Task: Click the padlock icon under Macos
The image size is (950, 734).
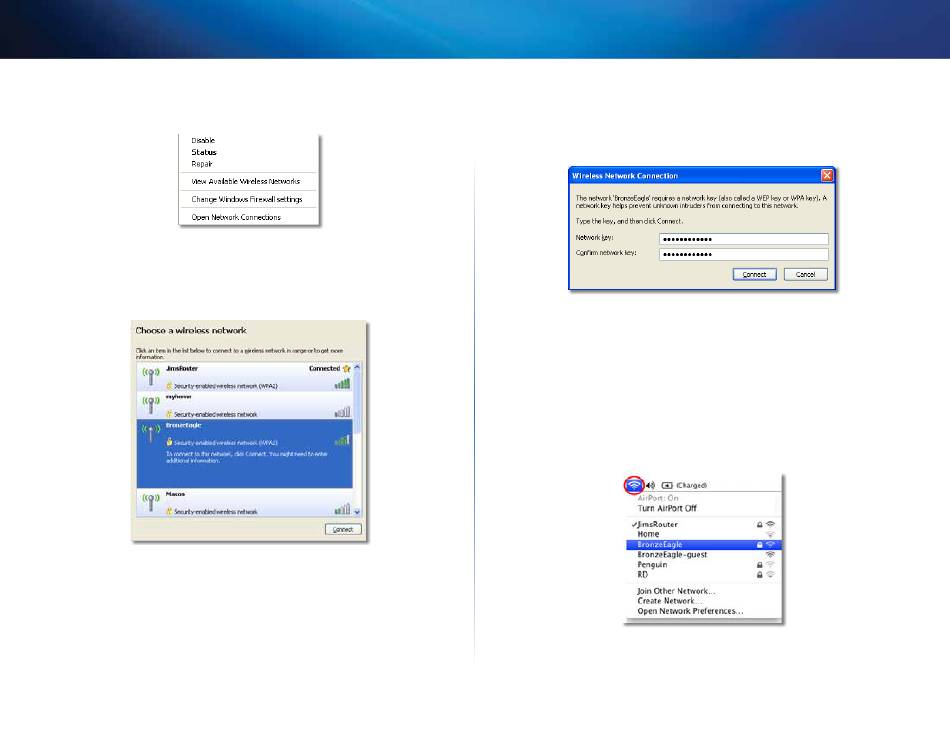Action: 170,512
